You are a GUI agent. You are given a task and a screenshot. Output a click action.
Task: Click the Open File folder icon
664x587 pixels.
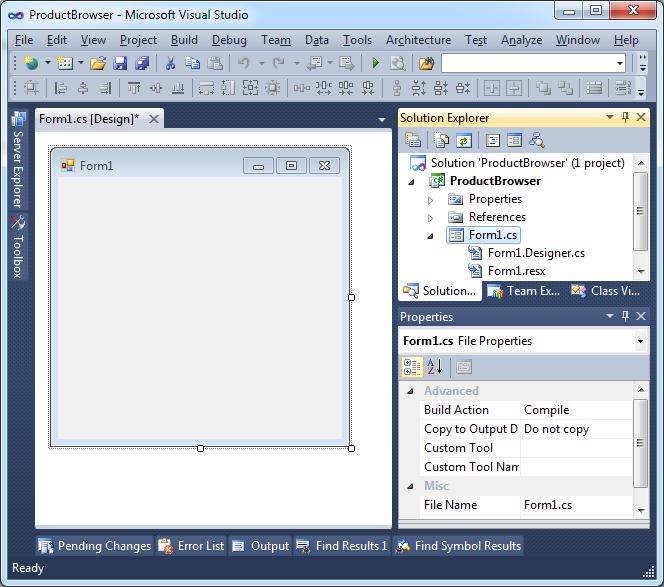coord(98,64)
